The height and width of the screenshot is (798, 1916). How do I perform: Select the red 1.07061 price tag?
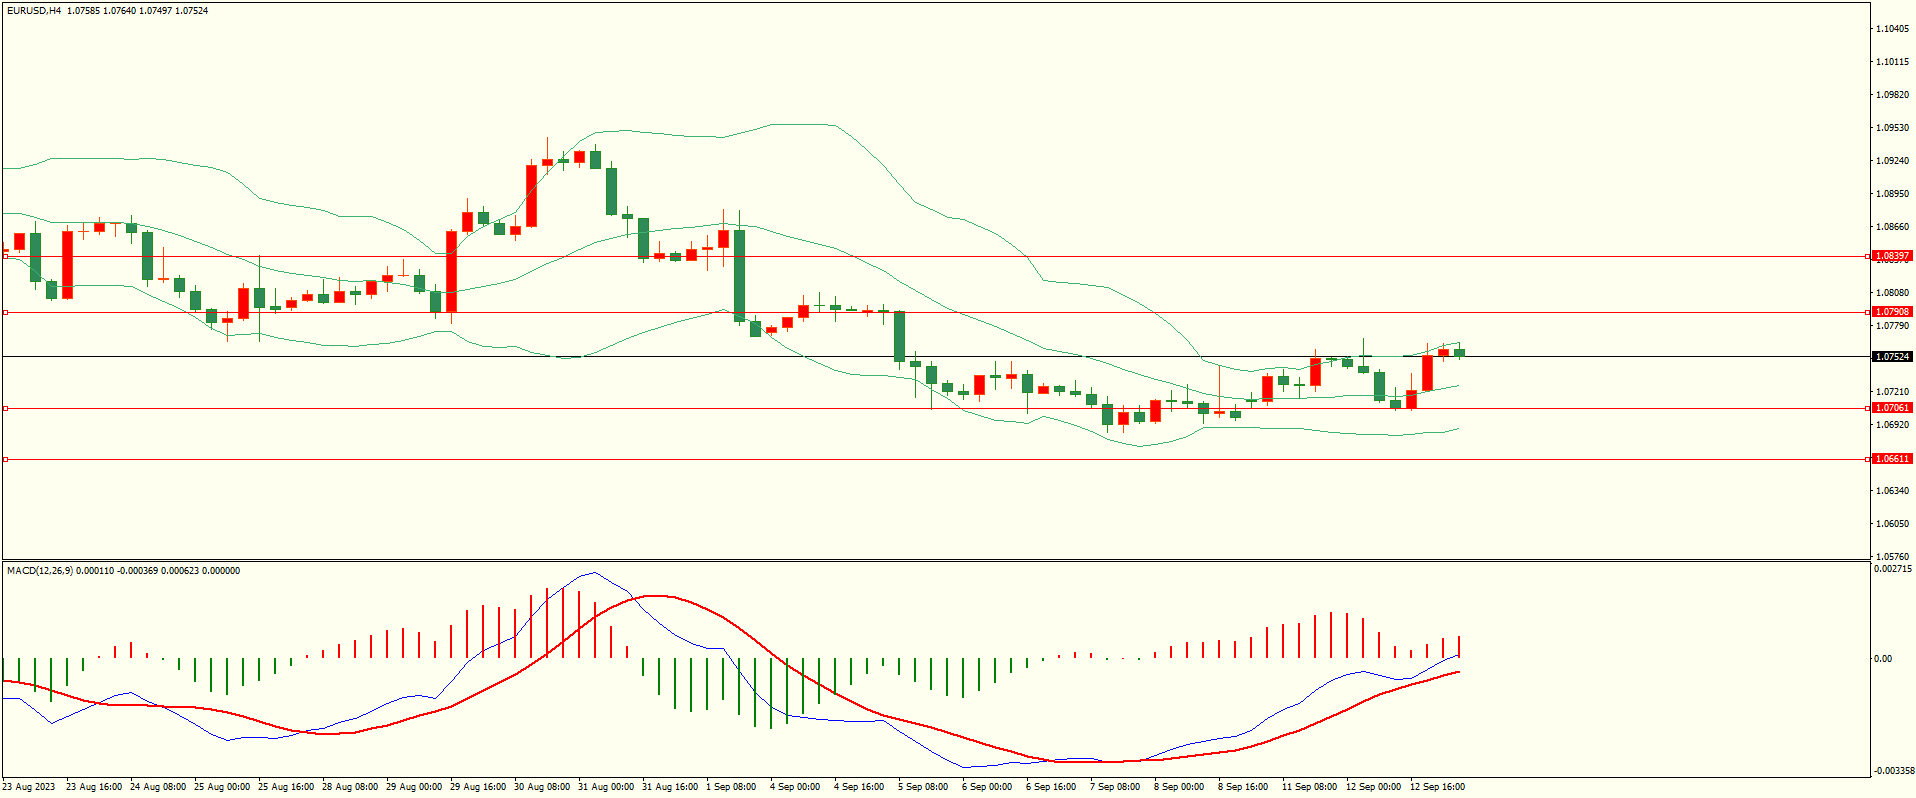1891,408
